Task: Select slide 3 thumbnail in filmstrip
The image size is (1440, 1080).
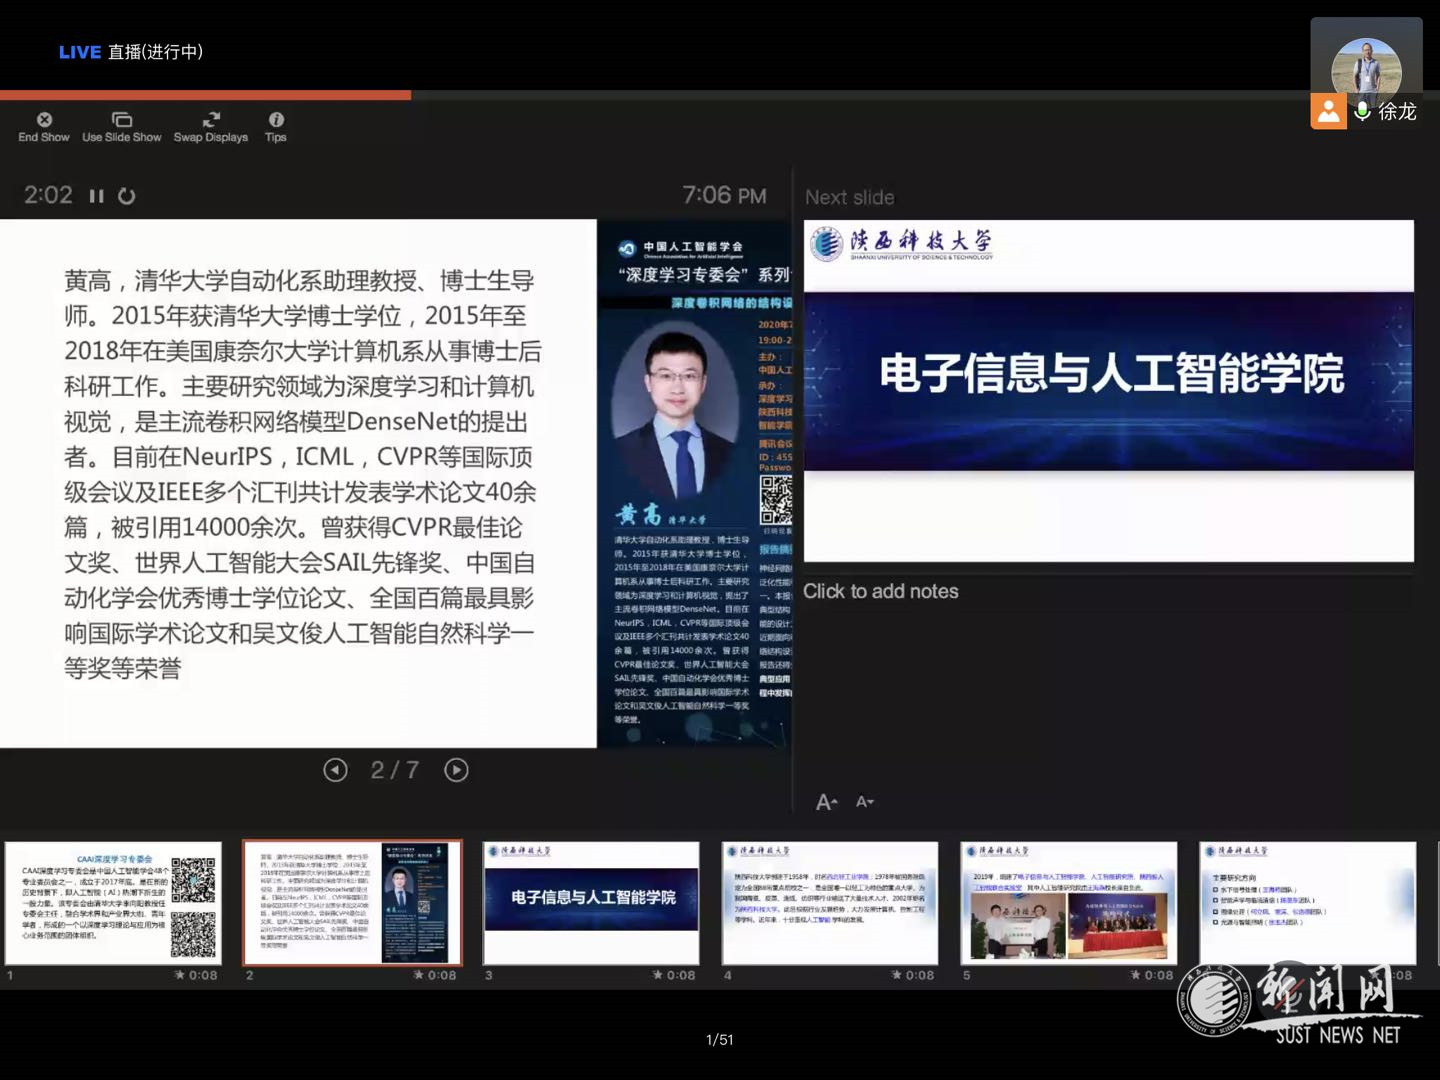Action: [591, 903]
